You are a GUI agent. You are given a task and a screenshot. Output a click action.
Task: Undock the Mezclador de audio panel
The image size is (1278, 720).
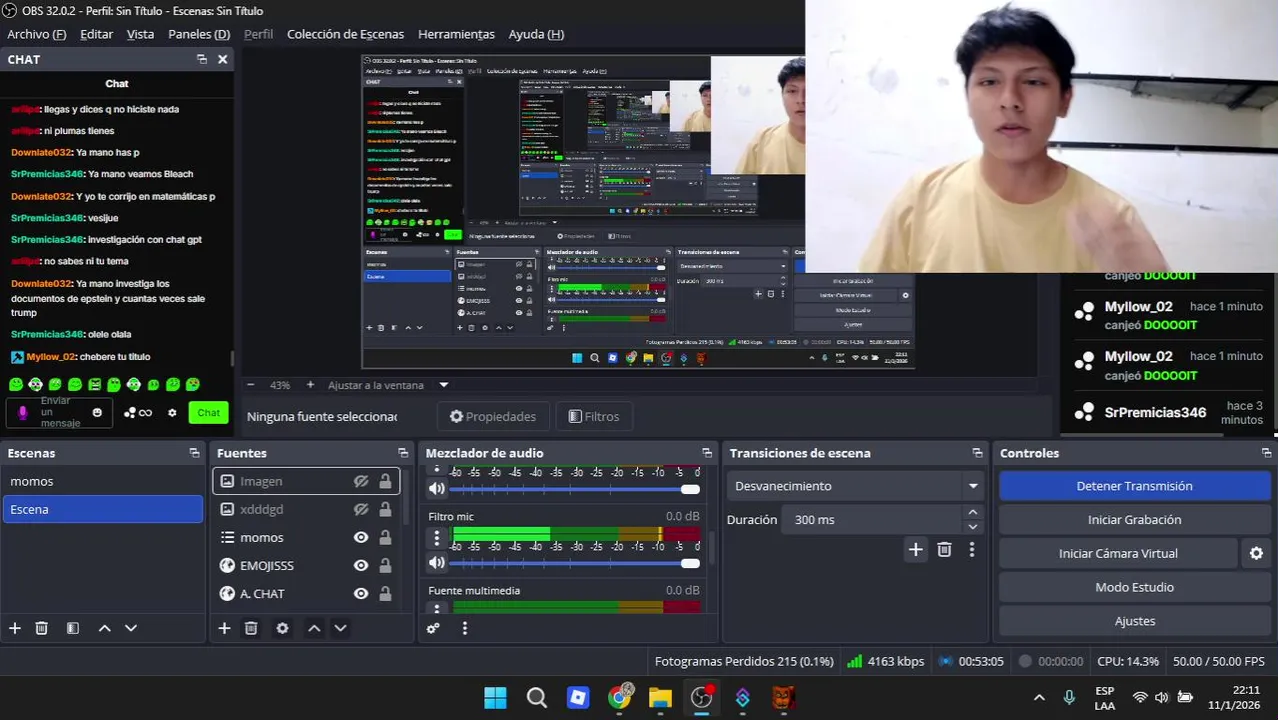coord(707,453)
